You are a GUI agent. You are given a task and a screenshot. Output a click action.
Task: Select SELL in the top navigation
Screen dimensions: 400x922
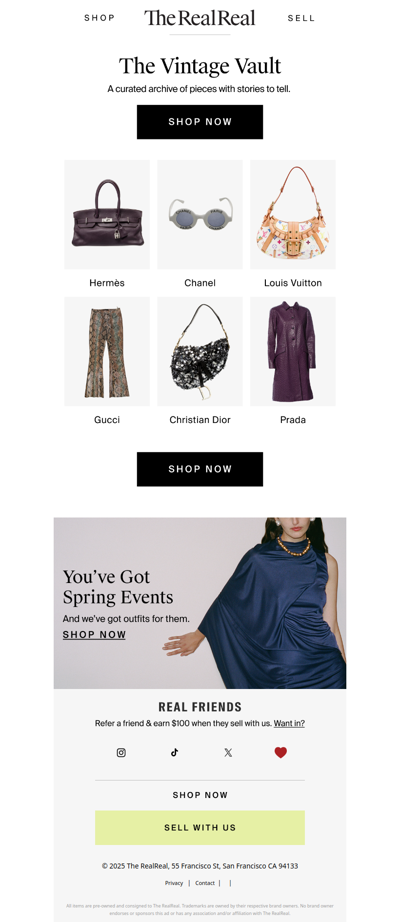301,18
